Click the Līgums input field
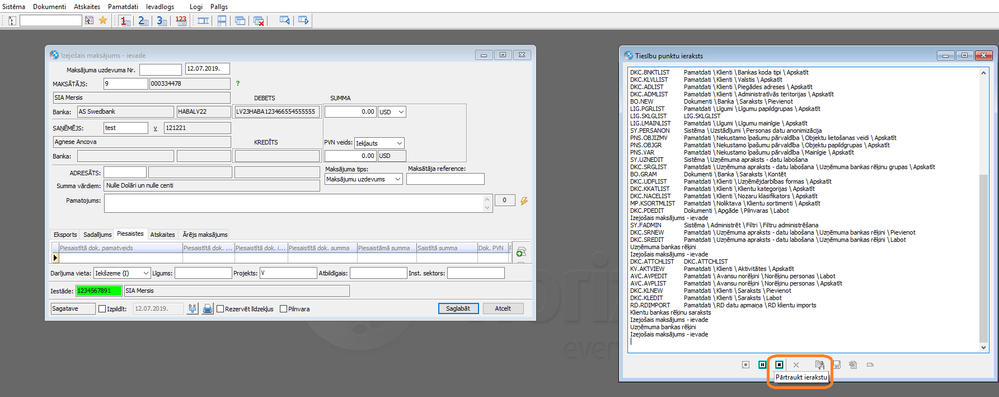Viewport: 999px width, 397px height. tap(203, 273)
